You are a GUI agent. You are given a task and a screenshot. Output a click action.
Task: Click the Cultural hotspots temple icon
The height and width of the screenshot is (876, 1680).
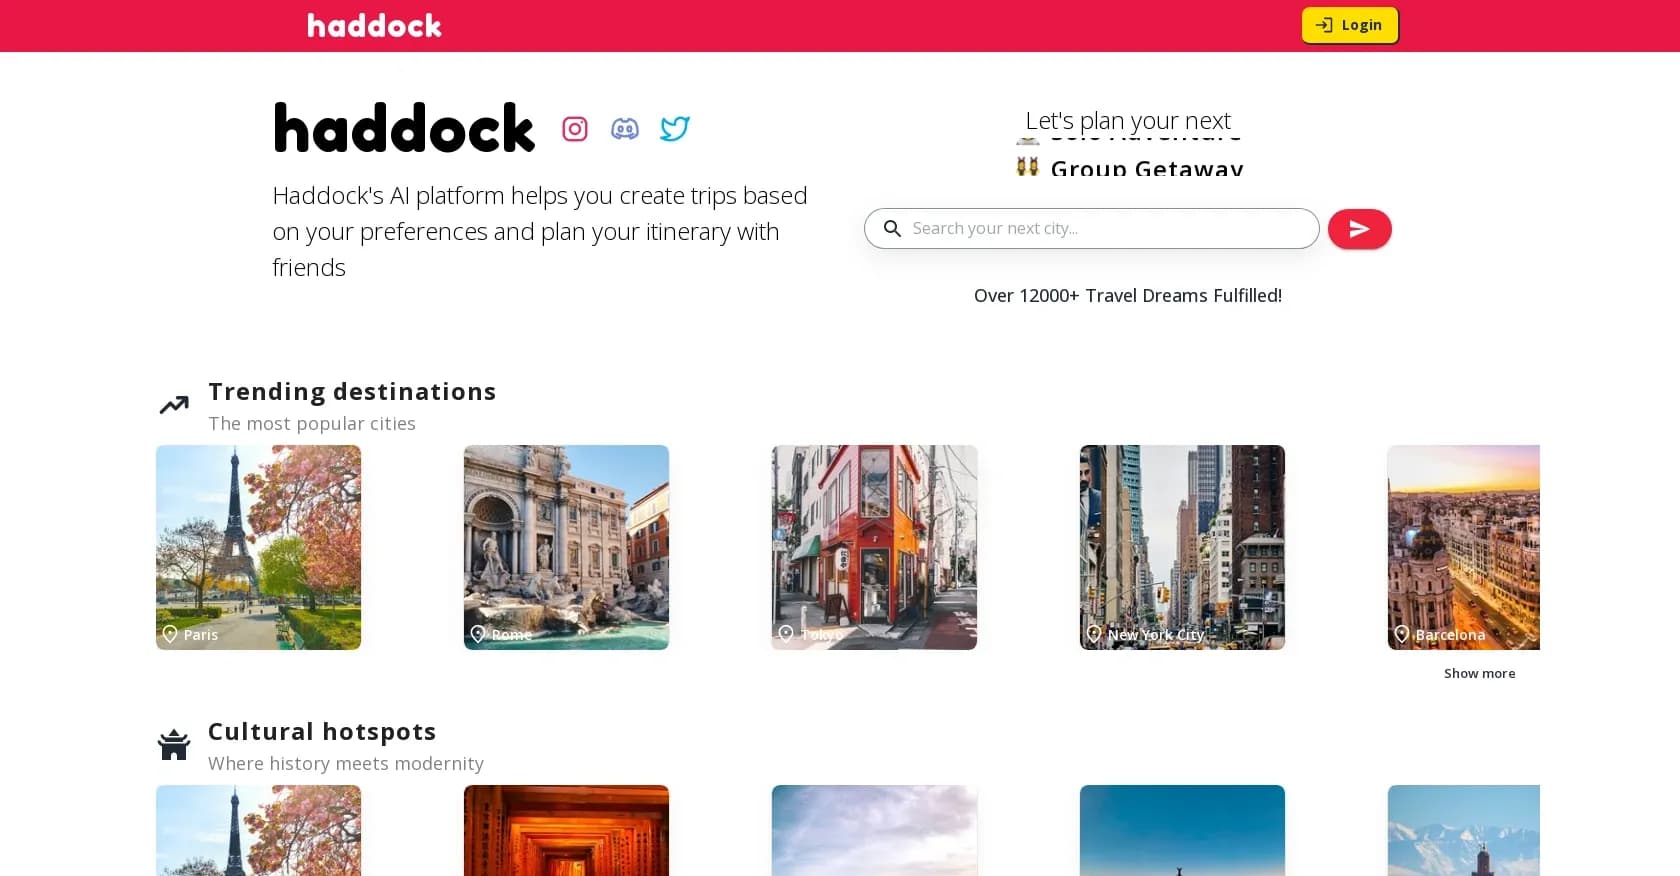174,744
